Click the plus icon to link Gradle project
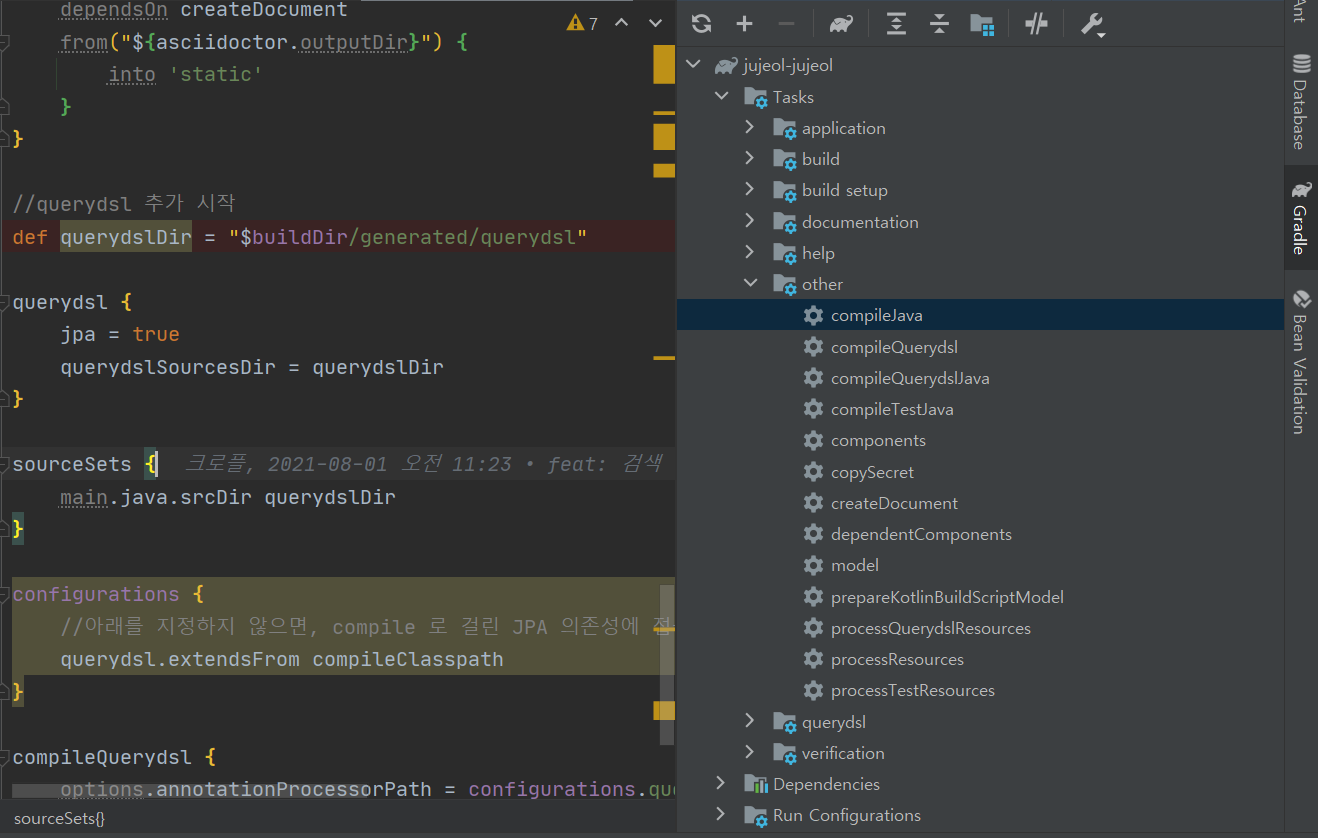Image resolution: width=1318 pixels, height=838 pixels. coord(744,24)
